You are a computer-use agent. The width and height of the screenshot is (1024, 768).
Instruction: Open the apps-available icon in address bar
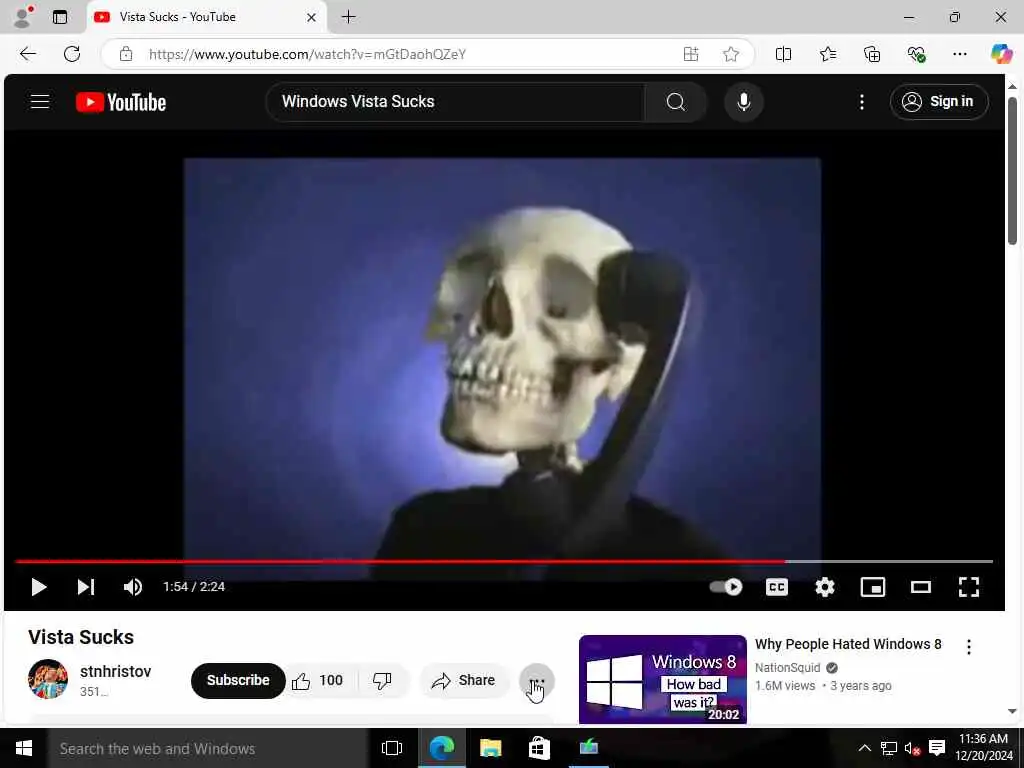coord(691,54)
